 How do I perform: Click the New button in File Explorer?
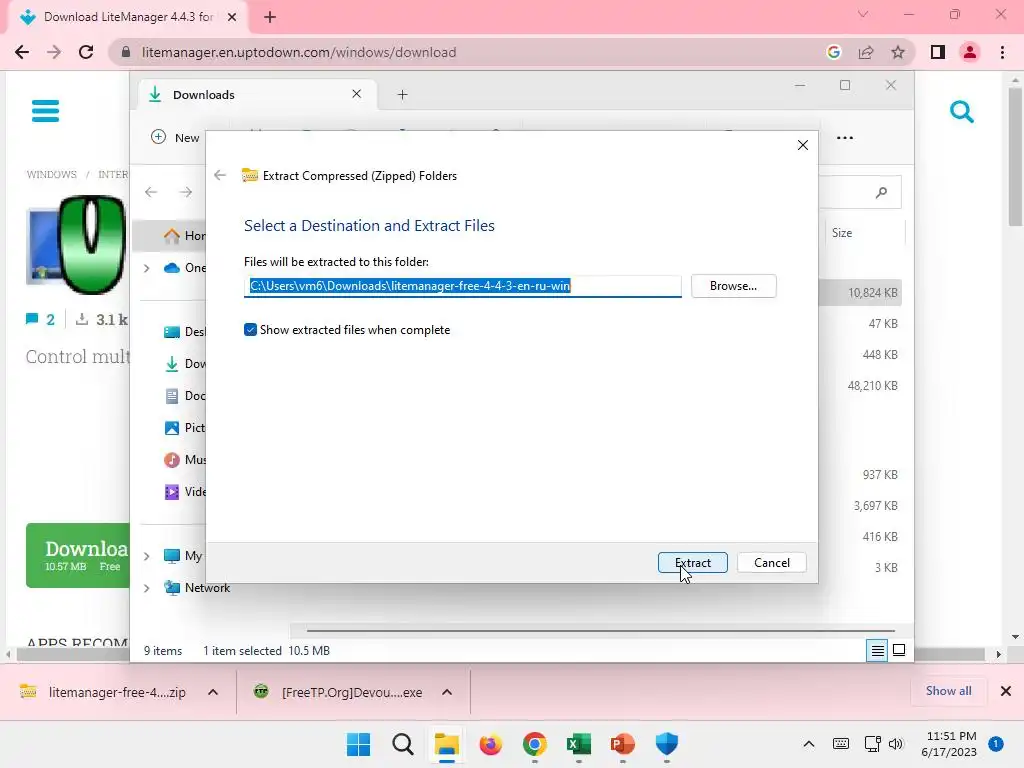[175, 137]
